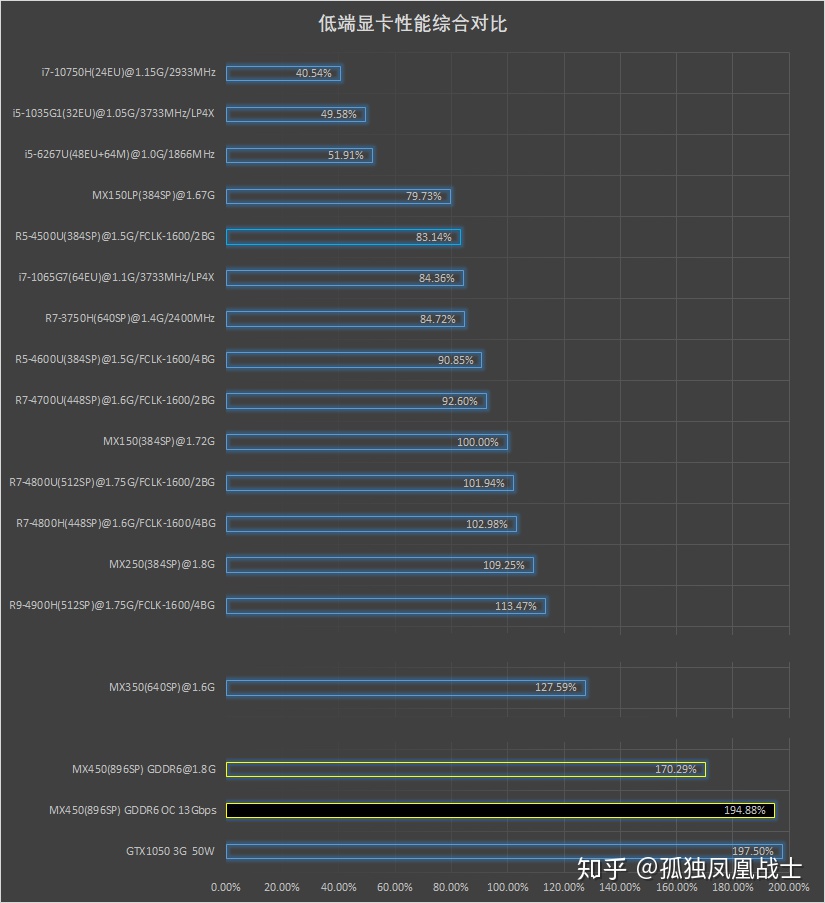The height and width of the screenshot is (903, 825).
Task: Select the R7-4800U bar showing 101.94%
Action: (370, 483)
